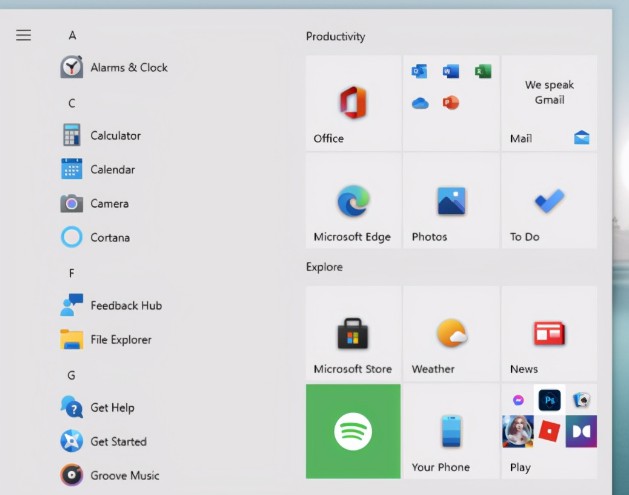Select the Productivity group header

point(336,37)
